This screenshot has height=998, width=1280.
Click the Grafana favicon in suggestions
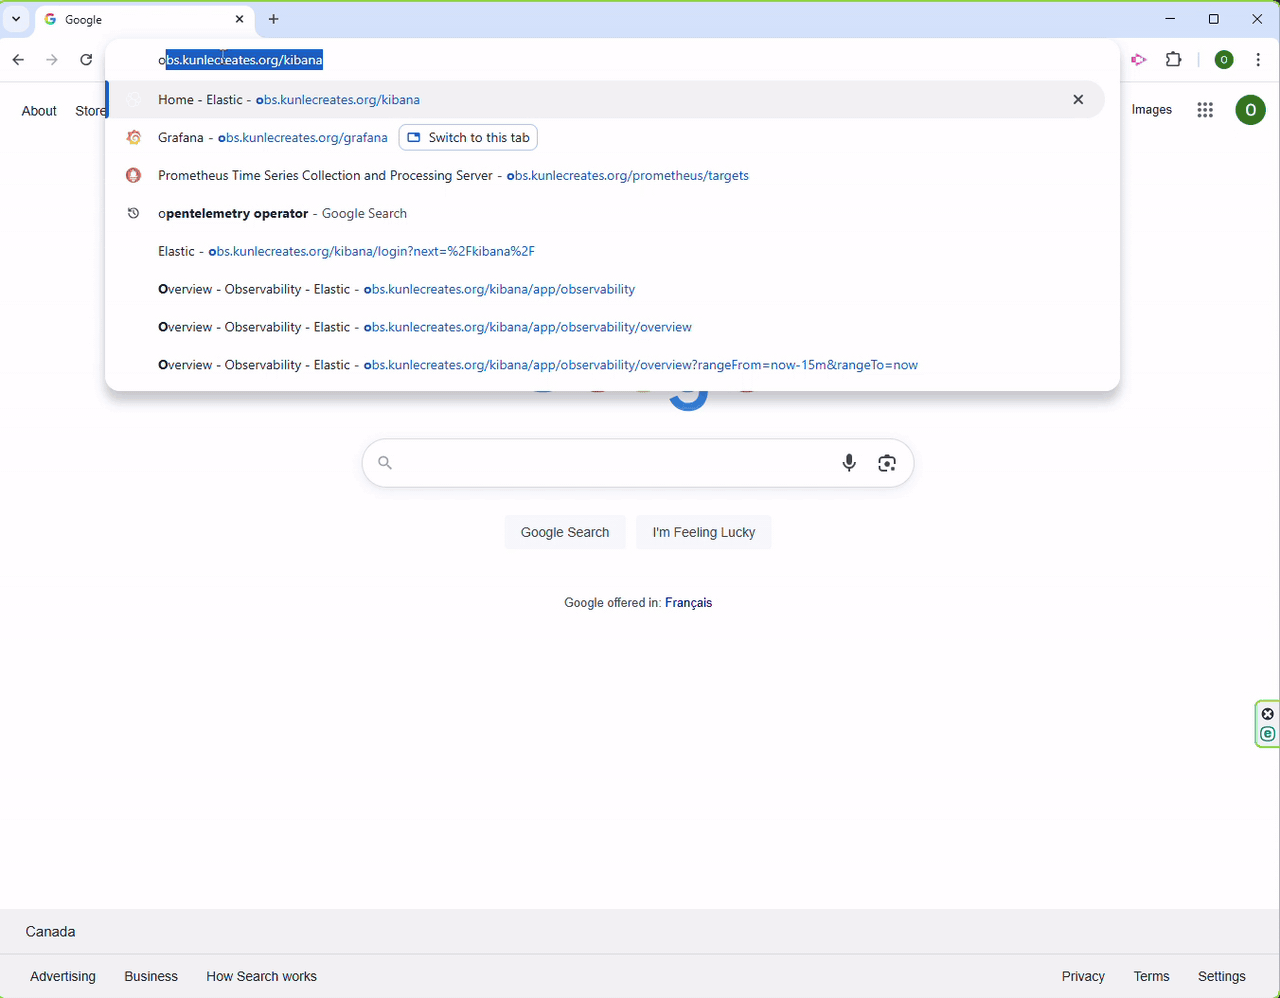[x=133, y=137]
